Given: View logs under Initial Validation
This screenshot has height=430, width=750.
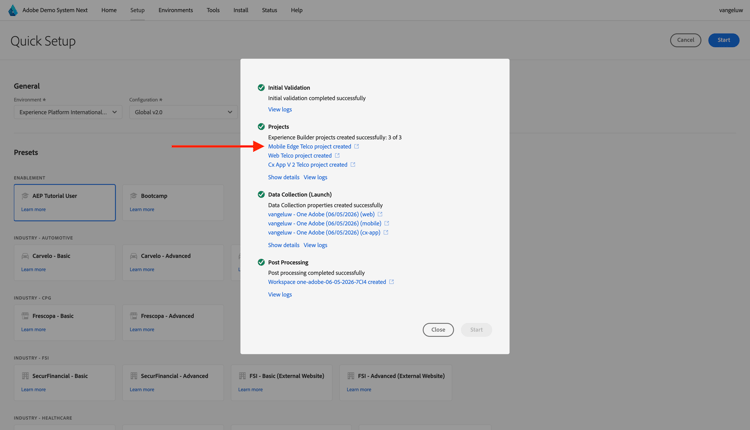Looking at the screenshot, I should pos(280,110).
